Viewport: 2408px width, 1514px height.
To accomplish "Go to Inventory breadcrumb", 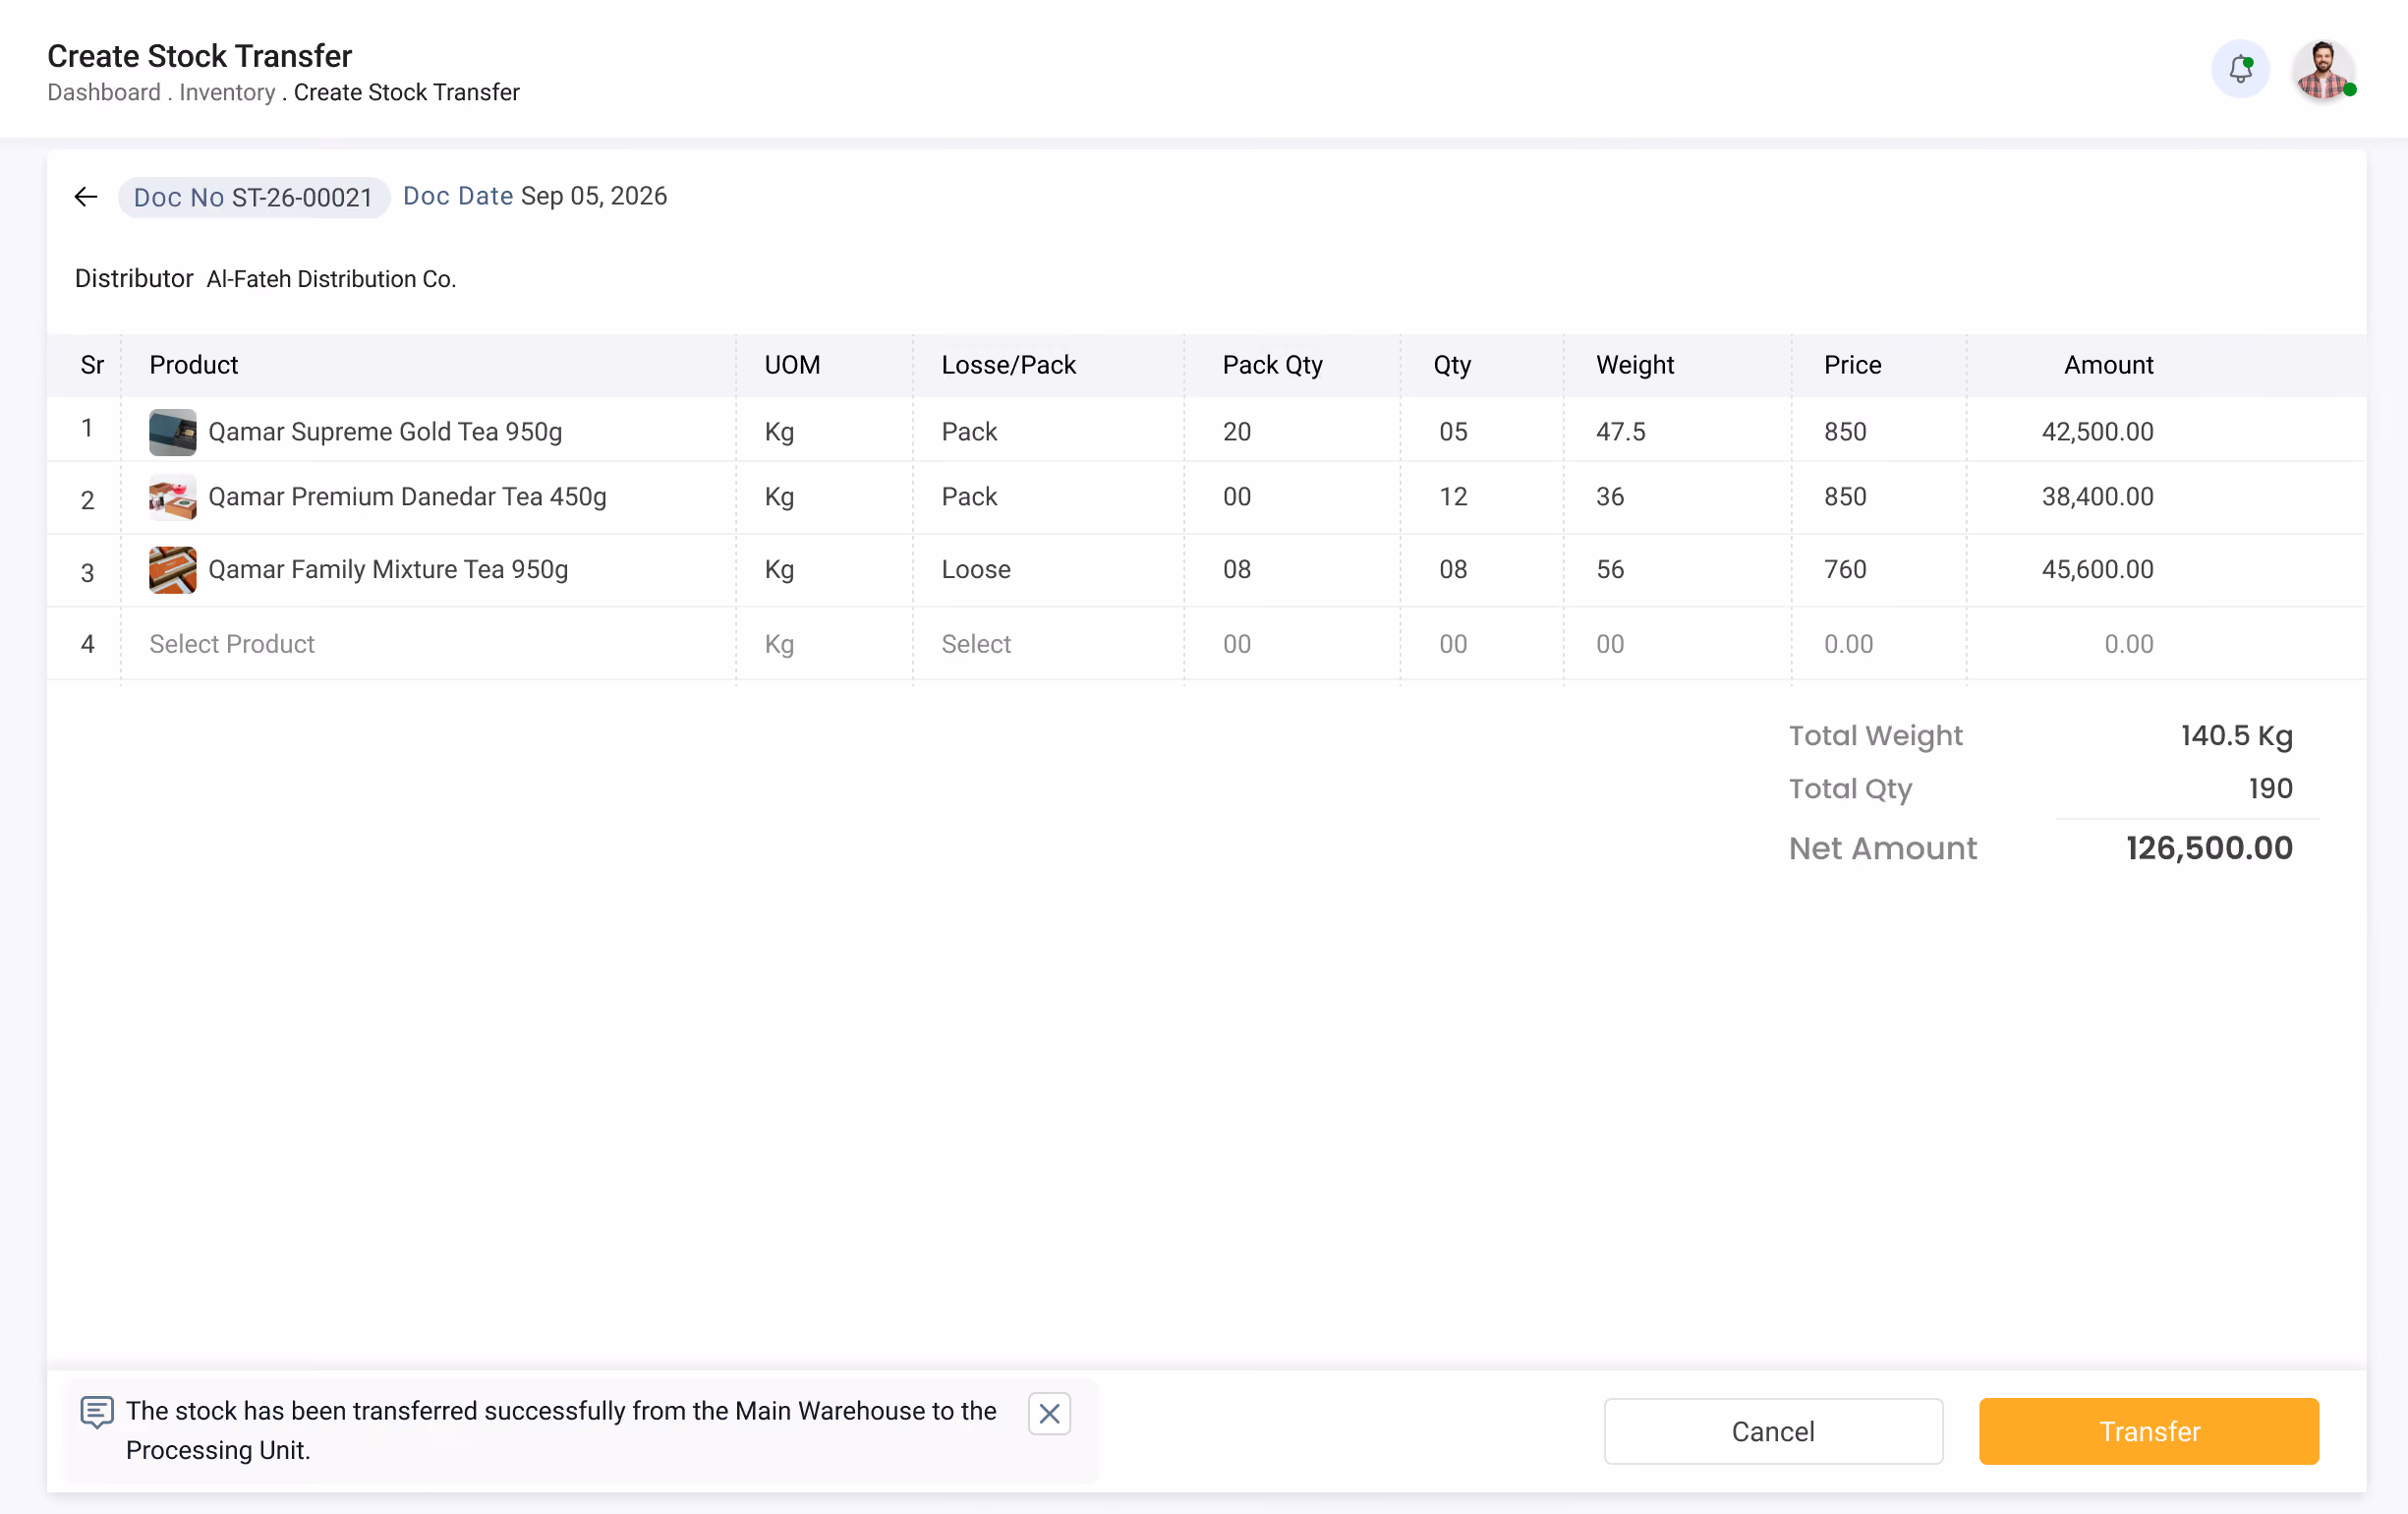I will [227, 92].
